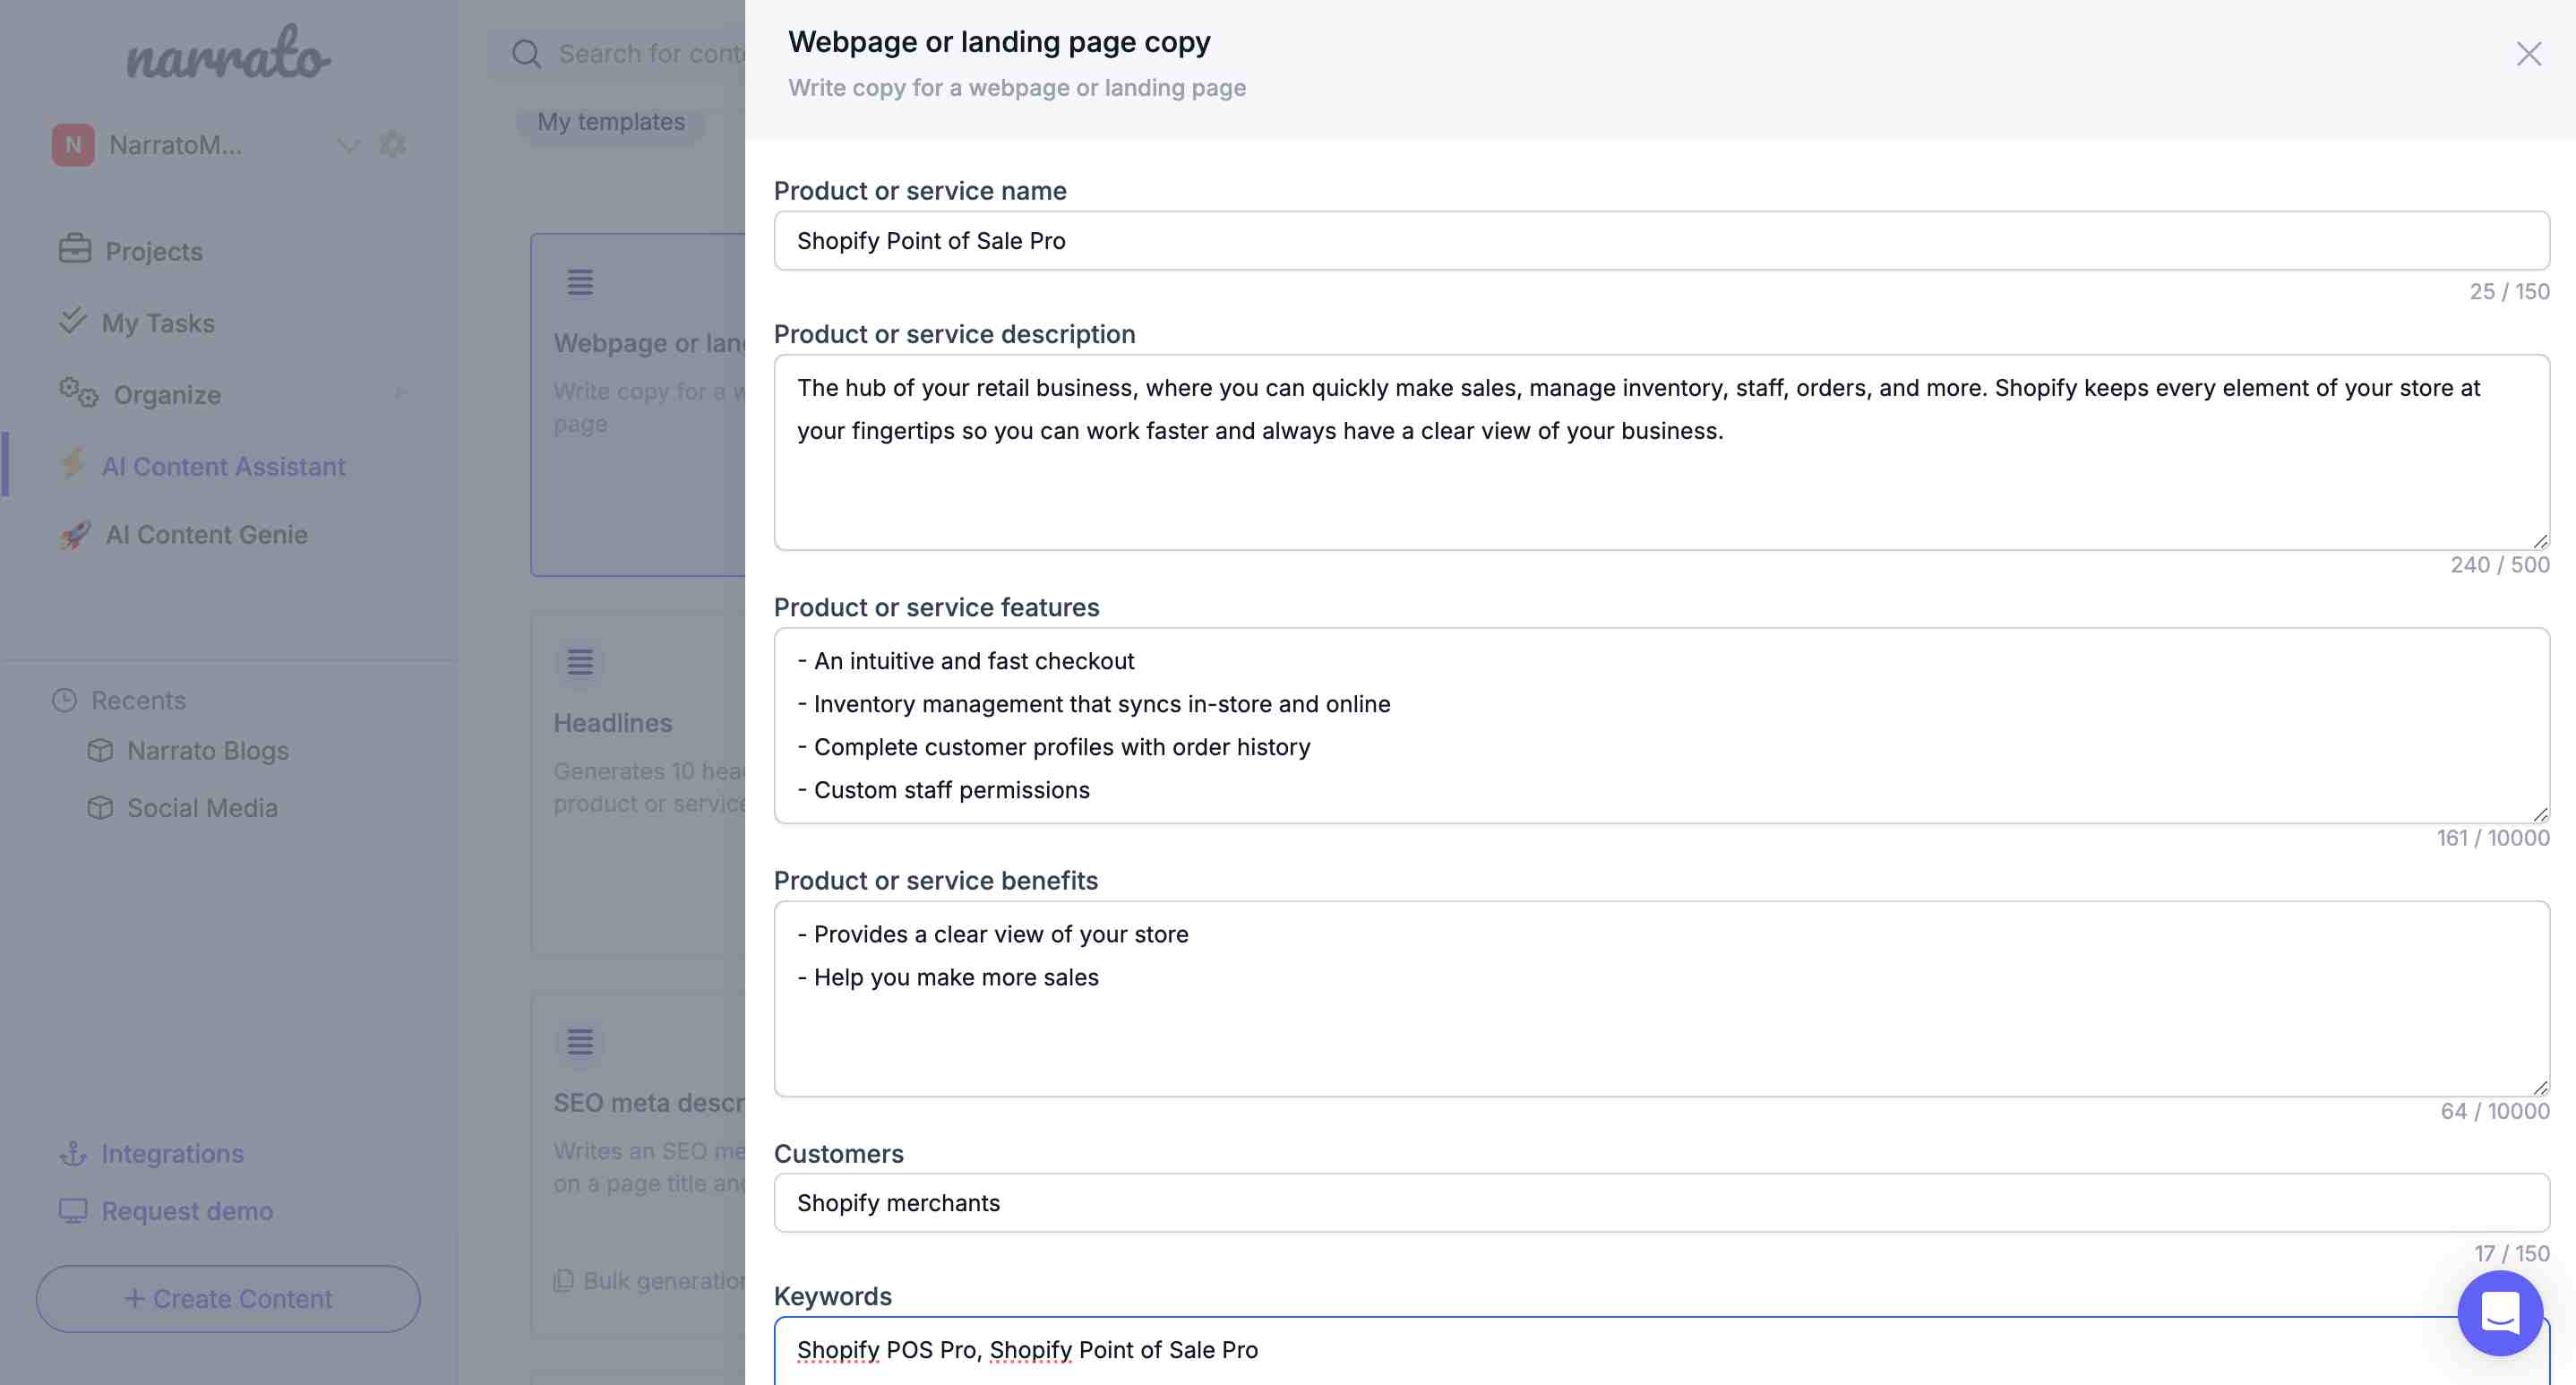This screenshot has width=2576, height=1385.
Task: Open the SEO meta description template card
Action: coord(639,1165)
